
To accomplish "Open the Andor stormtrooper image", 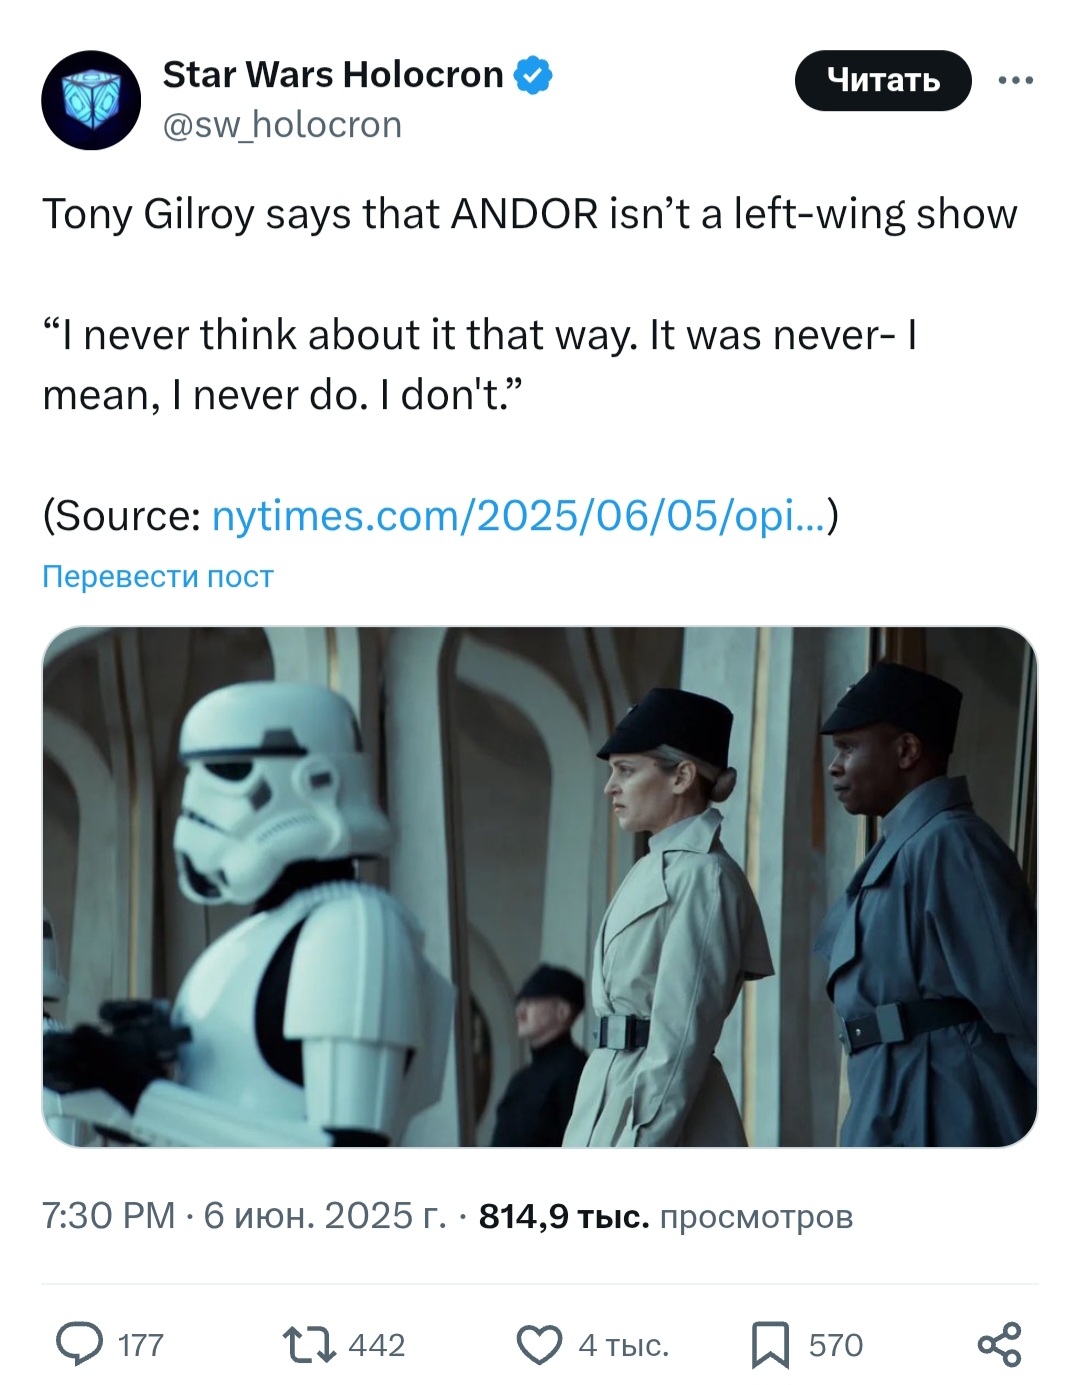I will click(540, 887).
